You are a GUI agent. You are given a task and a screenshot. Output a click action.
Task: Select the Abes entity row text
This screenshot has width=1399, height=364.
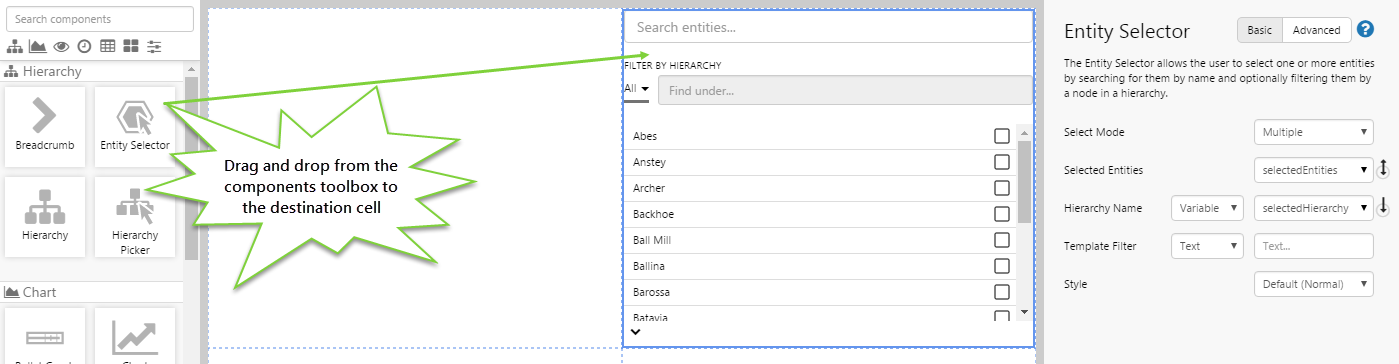[645, 136]
